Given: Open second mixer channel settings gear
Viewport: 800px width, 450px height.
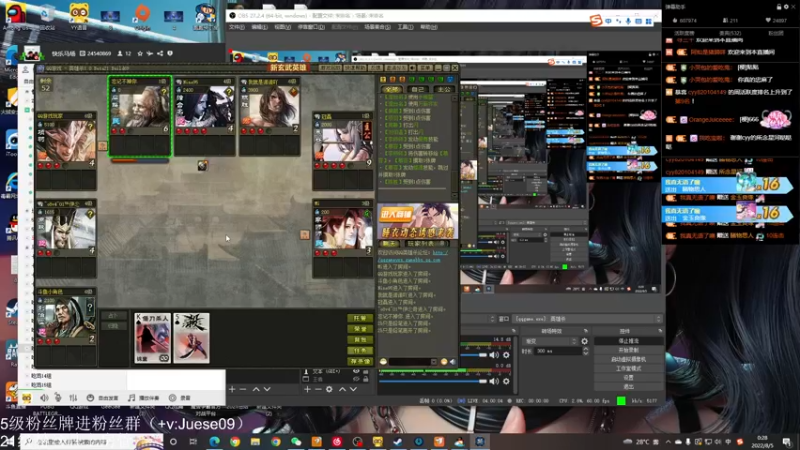Looking at the screenshot, I should [x=506, y=381].
